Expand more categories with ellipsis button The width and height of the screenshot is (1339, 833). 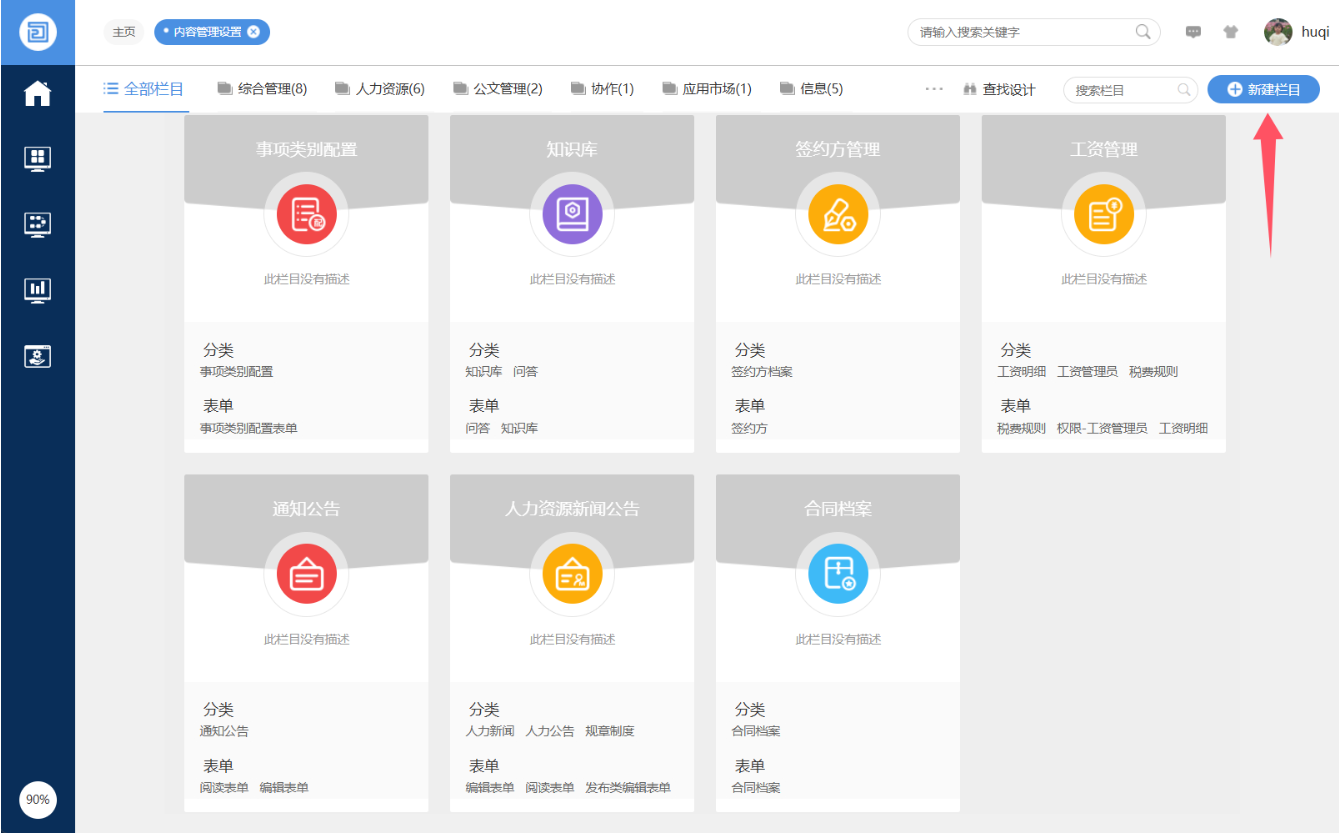tap(934, 89)
